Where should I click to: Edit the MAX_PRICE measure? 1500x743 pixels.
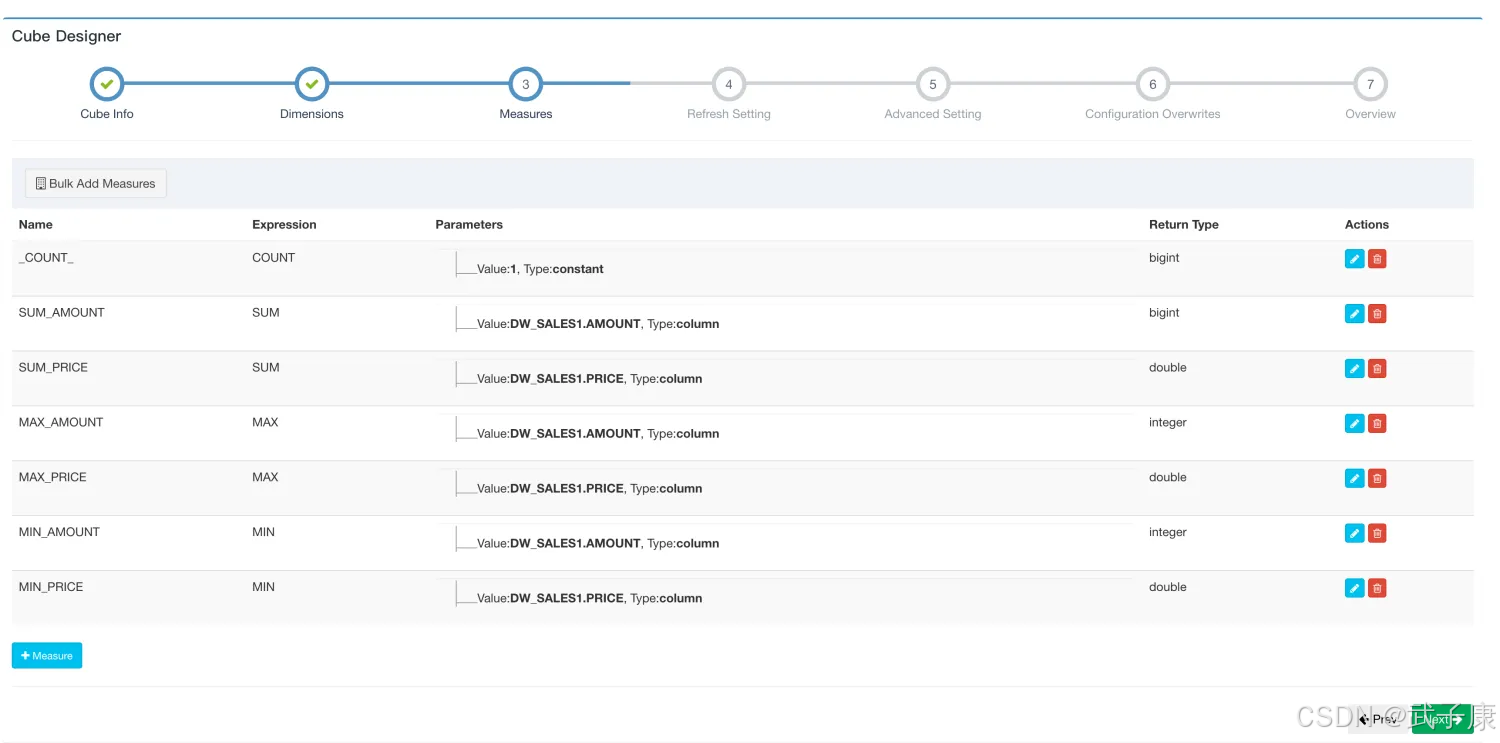[x=1354, y=479]
